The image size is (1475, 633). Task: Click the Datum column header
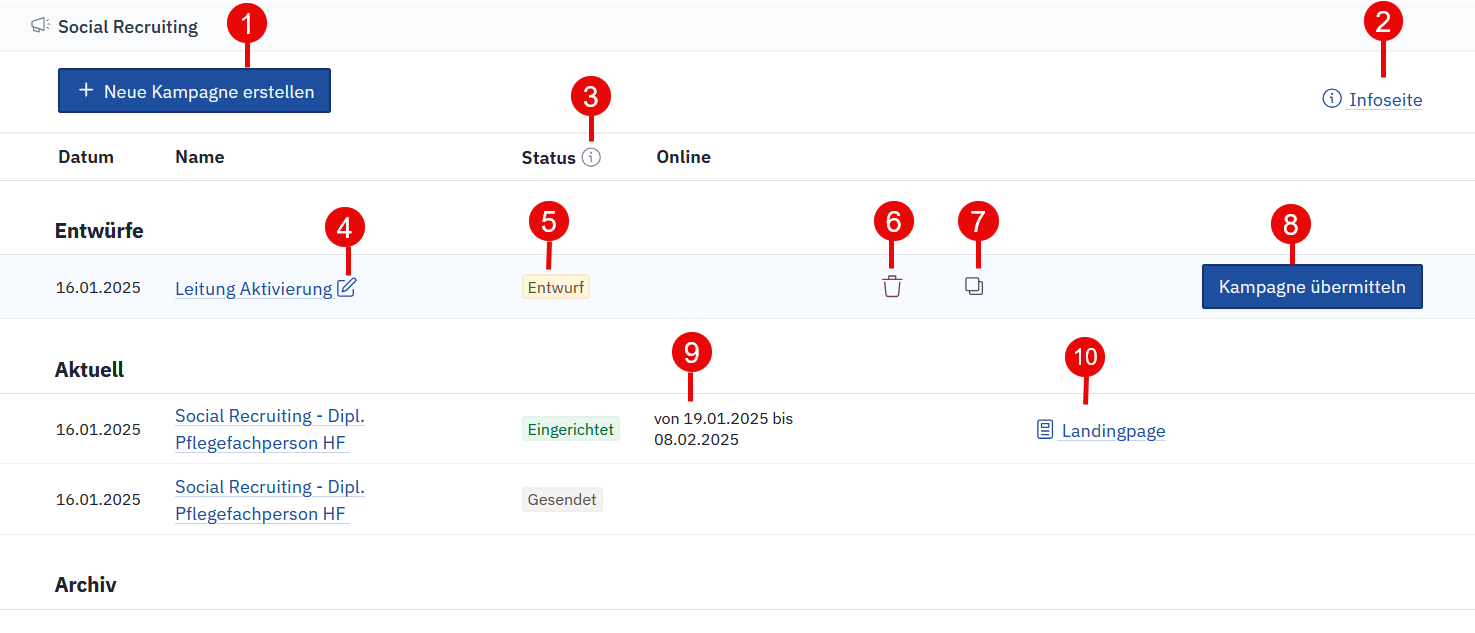(86, 157)
